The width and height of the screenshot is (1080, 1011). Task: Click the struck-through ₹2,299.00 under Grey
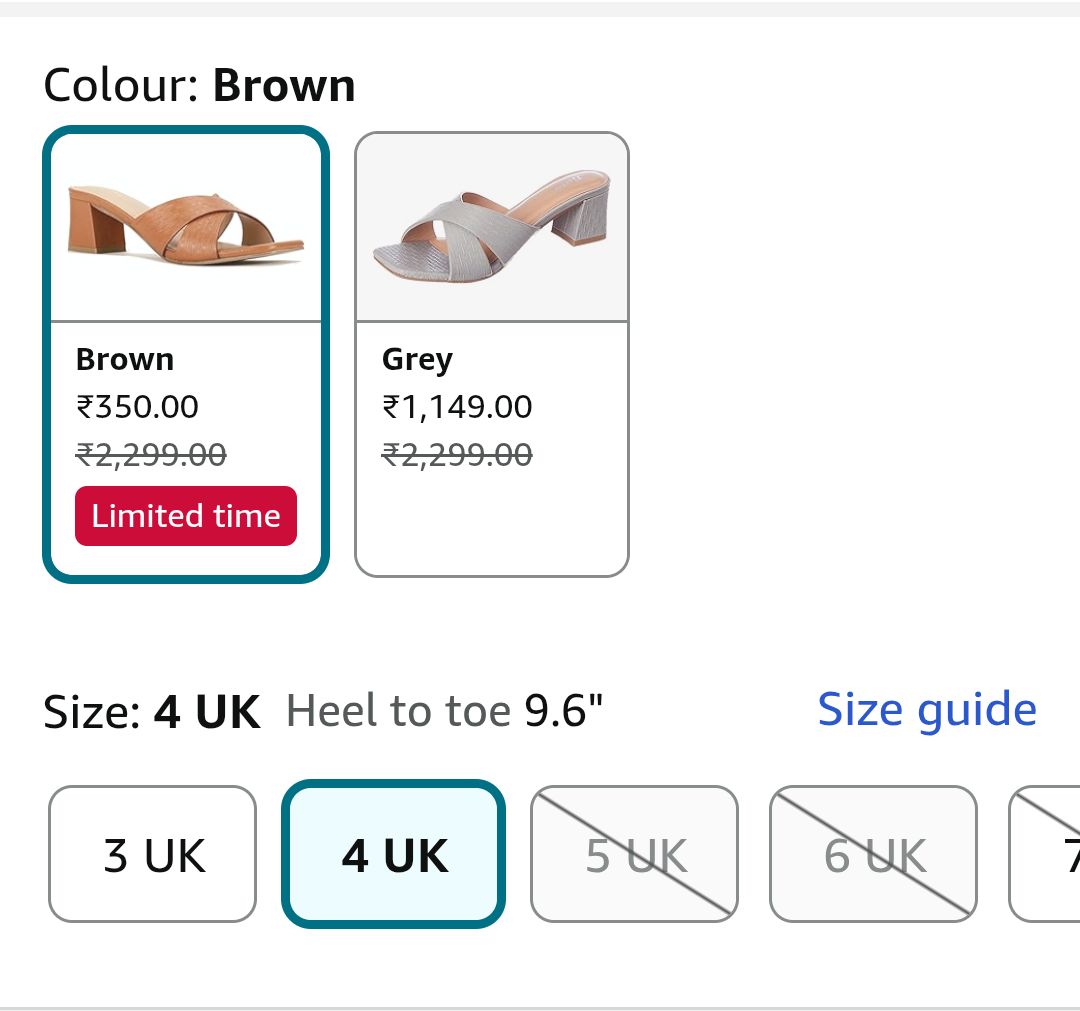coord(457,456)
